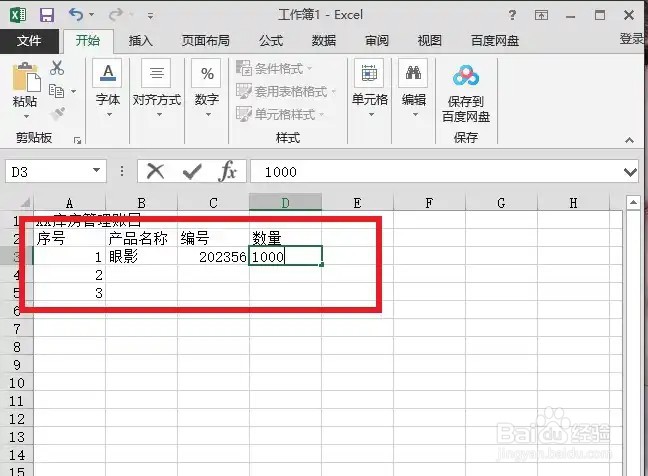
Task: Click the 粘贴 paste clipboard icon
Action: [26, 77]
